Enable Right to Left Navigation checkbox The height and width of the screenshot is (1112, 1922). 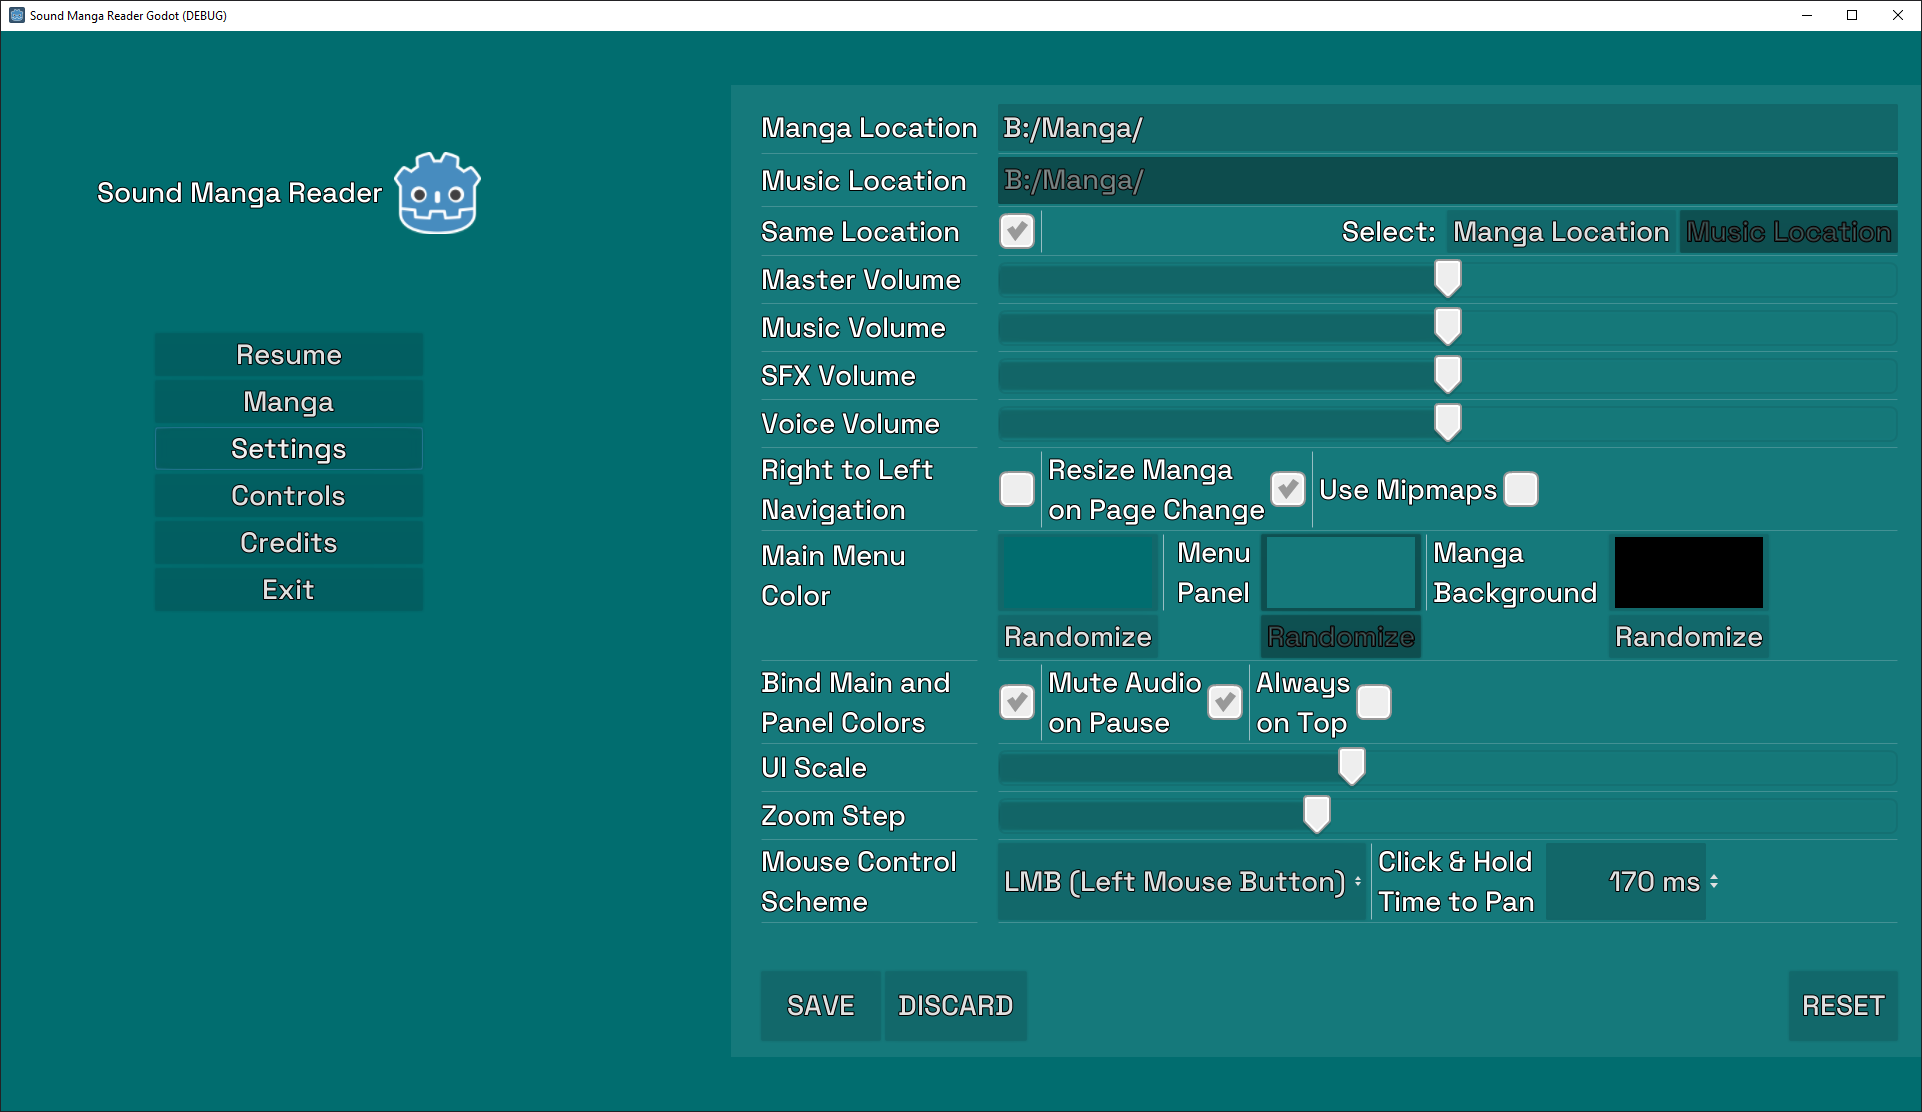[x=1017, y=490]
